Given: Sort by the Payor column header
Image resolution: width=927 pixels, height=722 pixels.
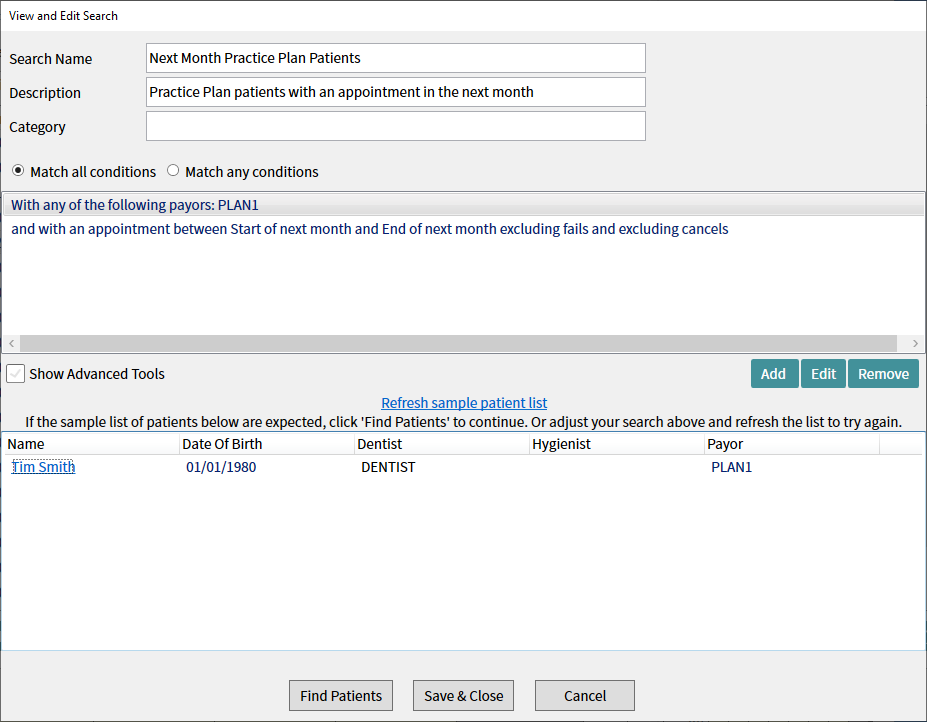Looking at the screenshot, I should [792, 444].
